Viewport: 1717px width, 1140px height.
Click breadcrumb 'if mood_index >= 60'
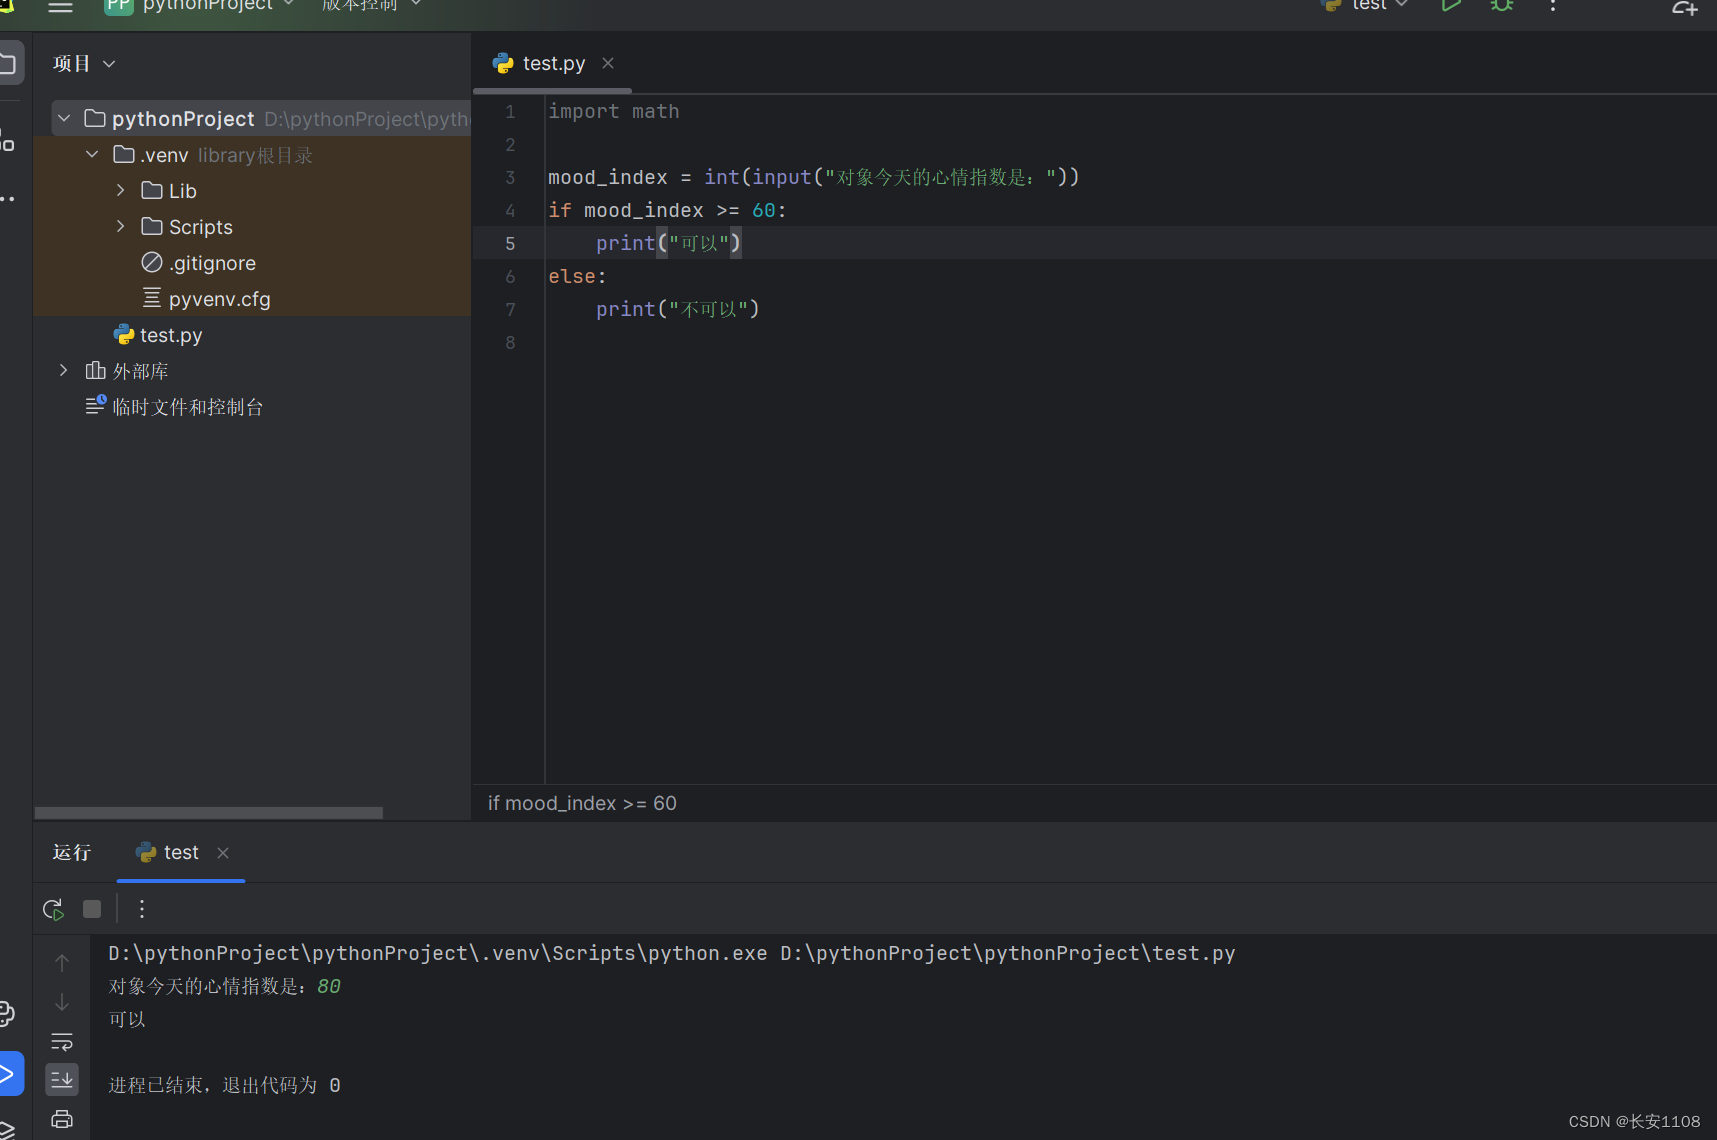[x=582, y=804]
